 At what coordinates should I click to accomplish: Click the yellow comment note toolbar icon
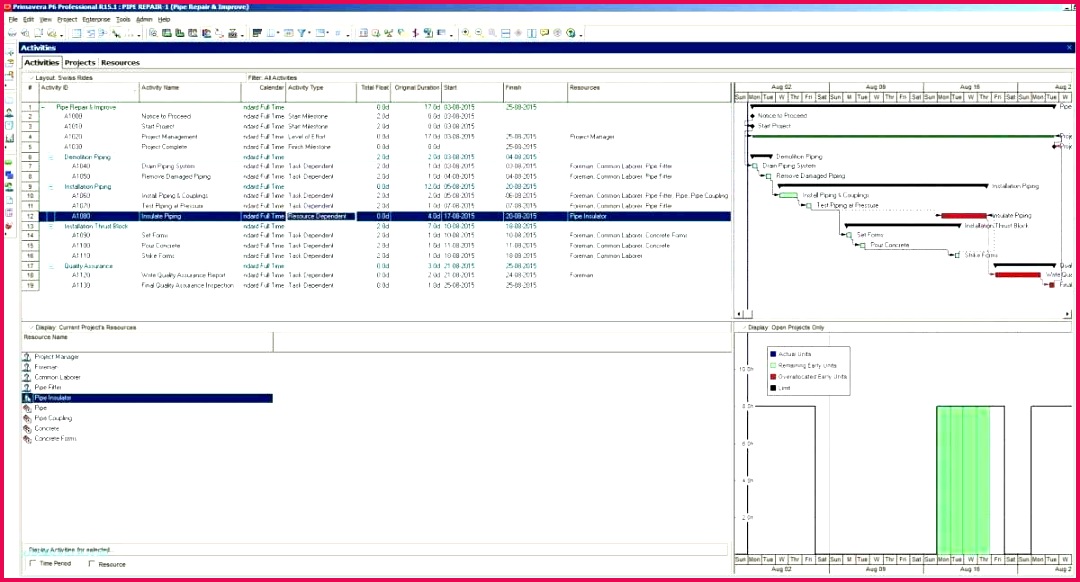point(545,33)
